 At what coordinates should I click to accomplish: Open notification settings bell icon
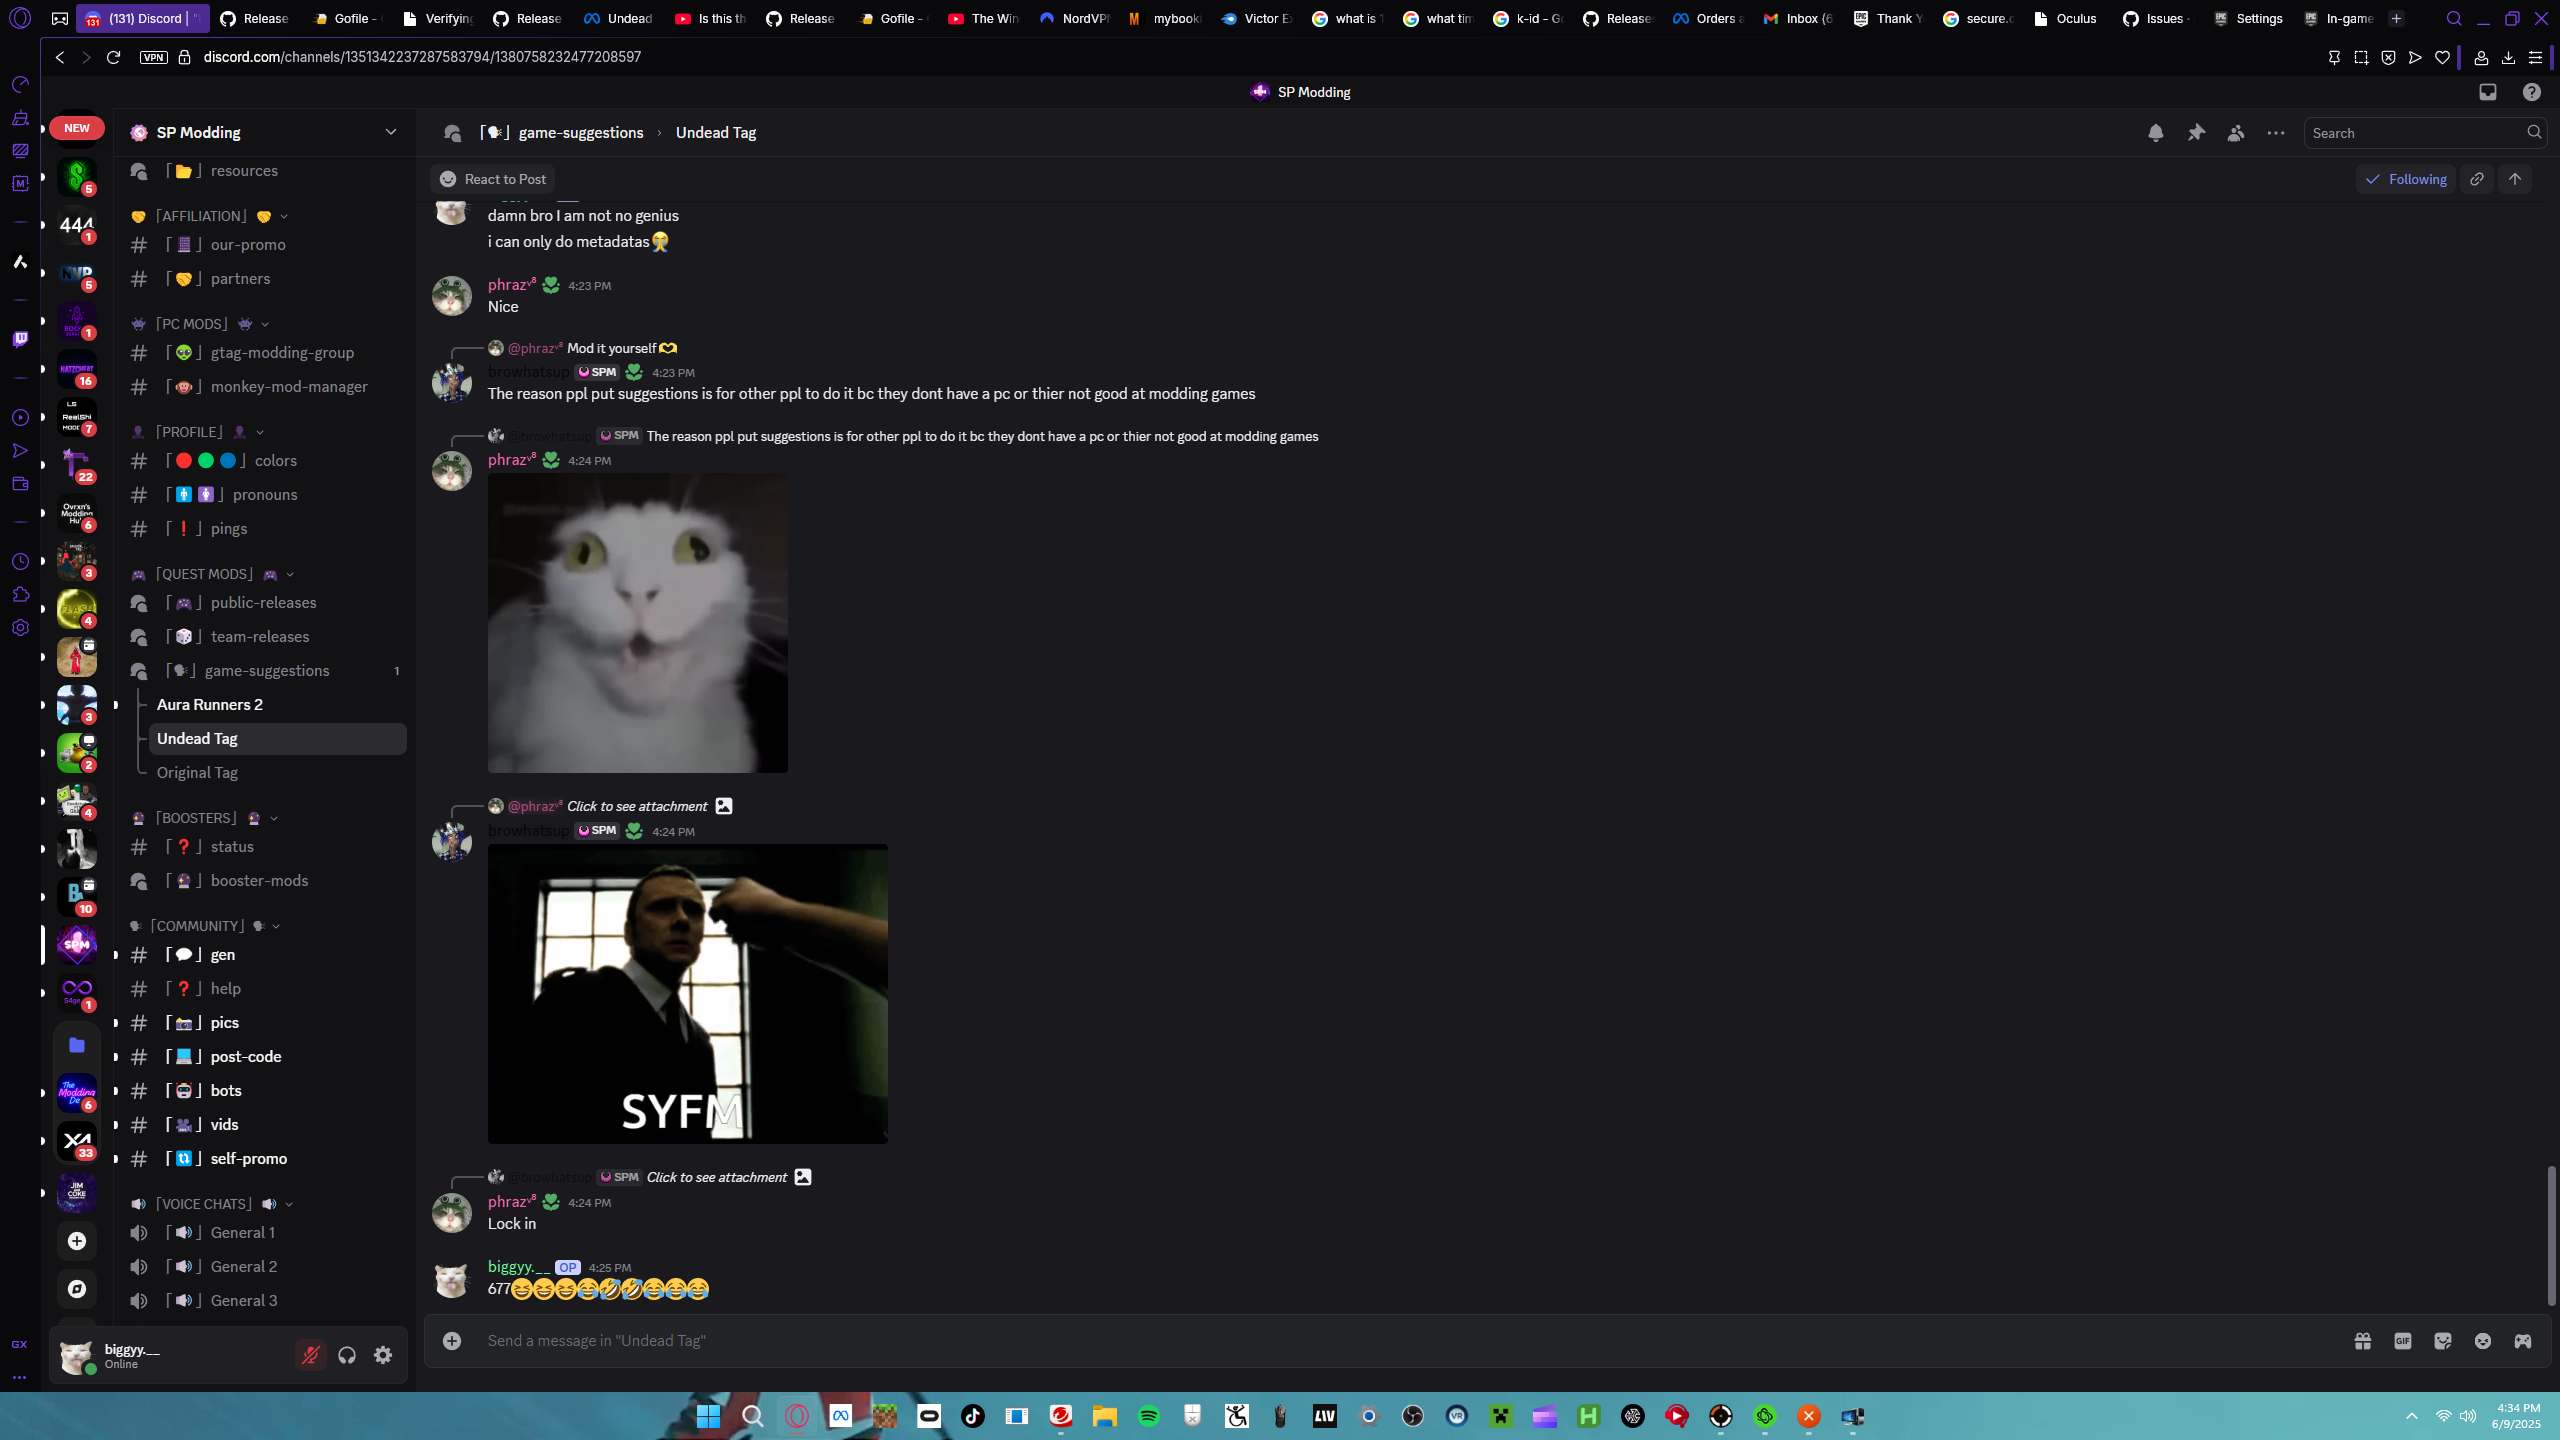coord(2155,133)
